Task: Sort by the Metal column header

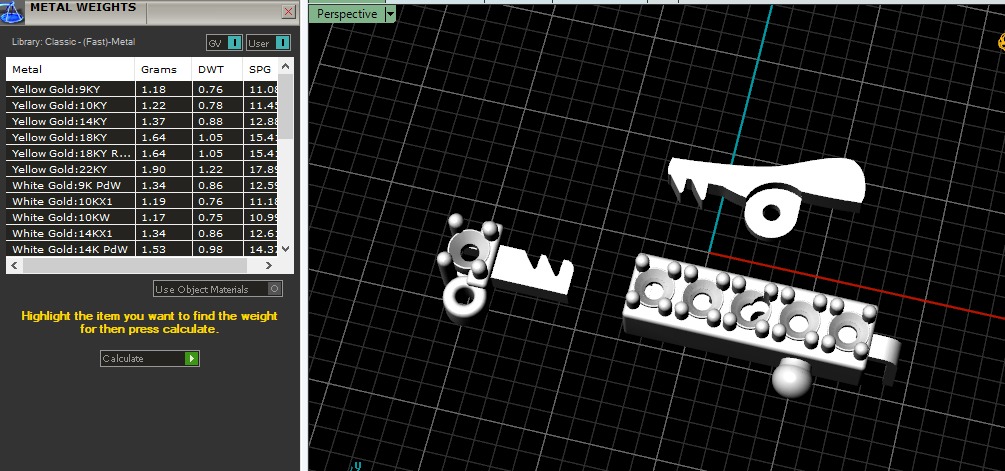Action: point(71,69)
